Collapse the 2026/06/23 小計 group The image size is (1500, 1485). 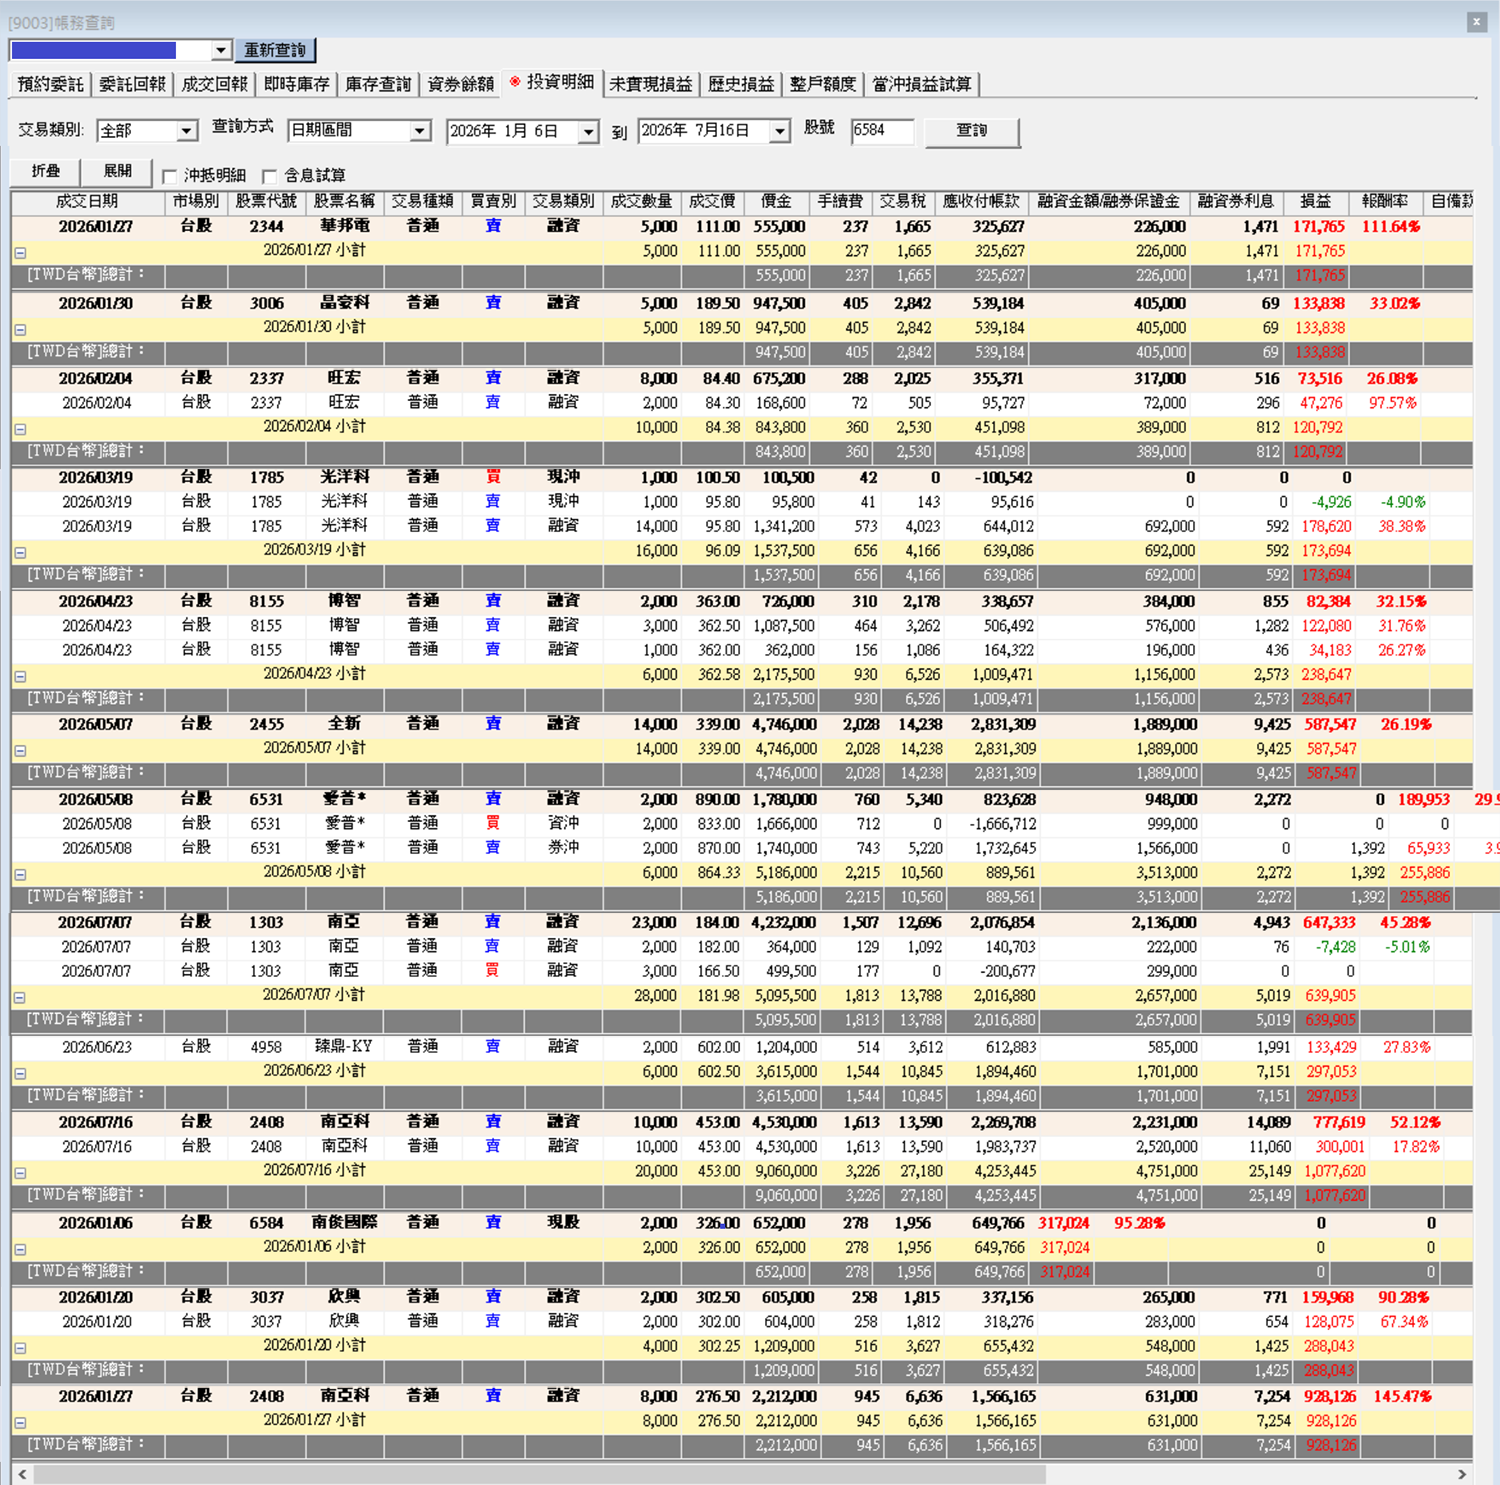[20, 1073]
